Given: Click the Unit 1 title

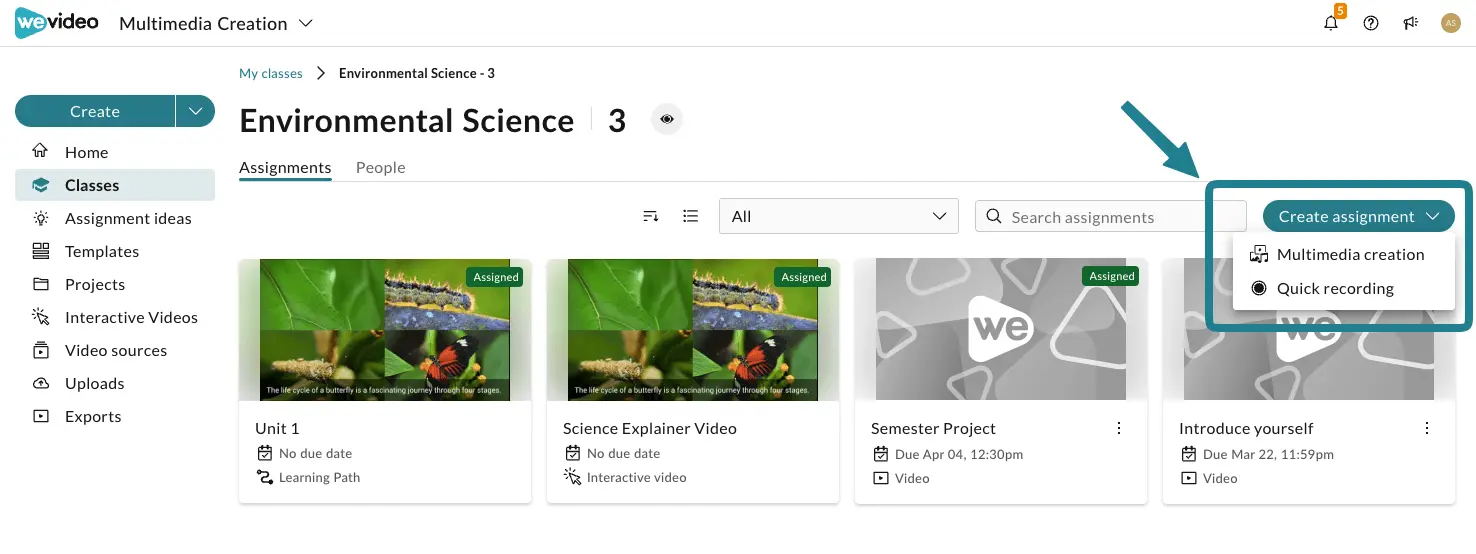Looking at the screenshot, I should tap(277, 428).
